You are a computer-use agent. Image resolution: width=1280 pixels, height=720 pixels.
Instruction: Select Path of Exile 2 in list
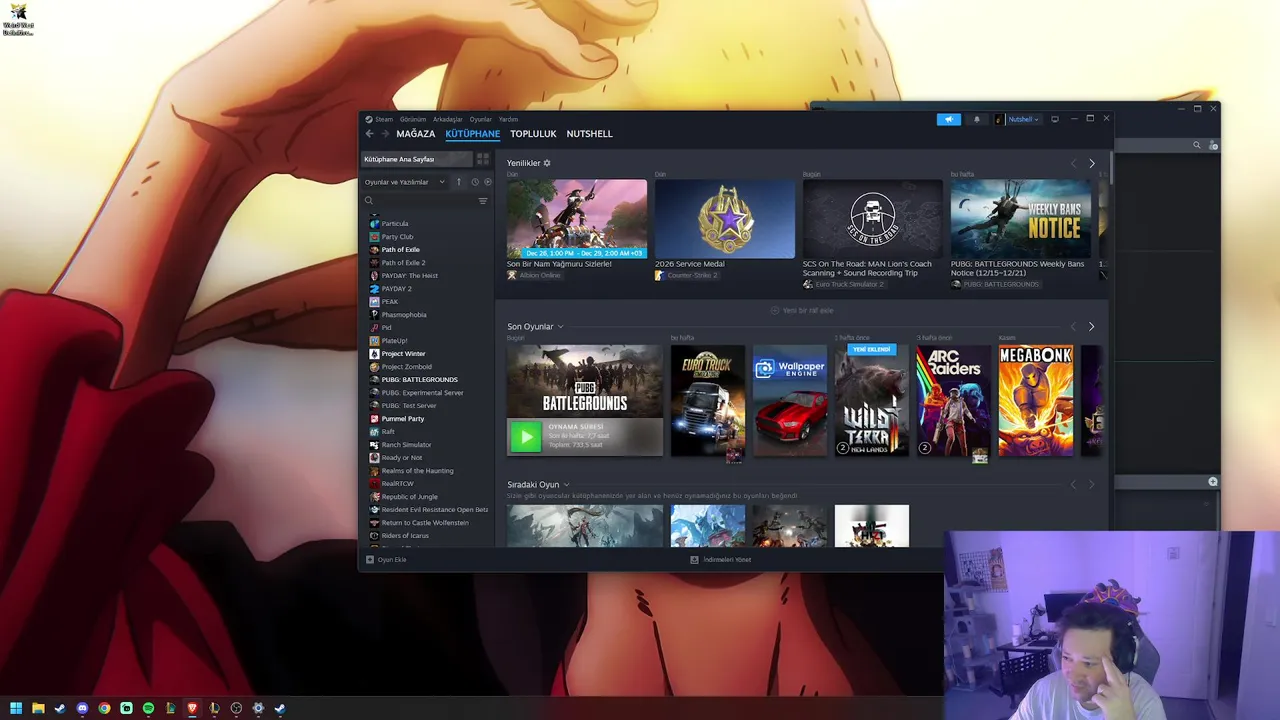(403, 263)
